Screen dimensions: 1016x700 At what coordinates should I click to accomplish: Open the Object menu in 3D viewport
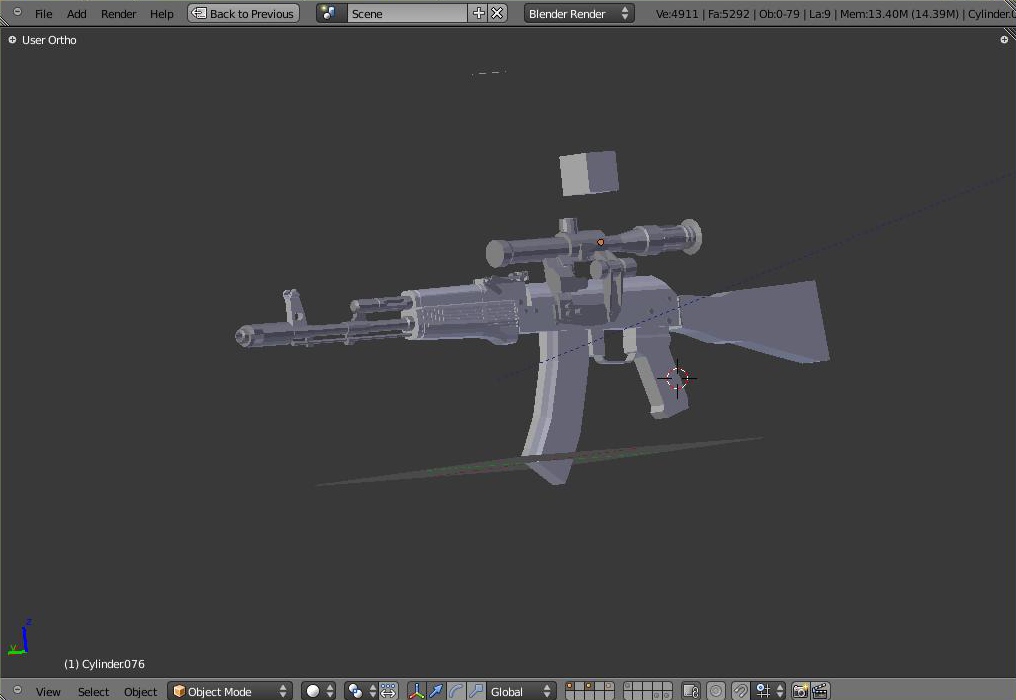coord(140,692)
